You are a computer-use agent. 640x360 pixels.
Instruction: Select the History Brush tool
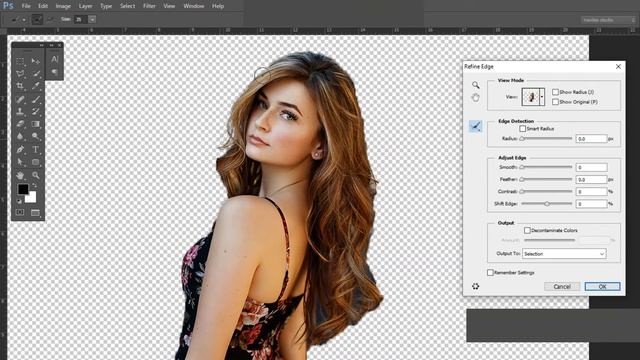(36, 111)
